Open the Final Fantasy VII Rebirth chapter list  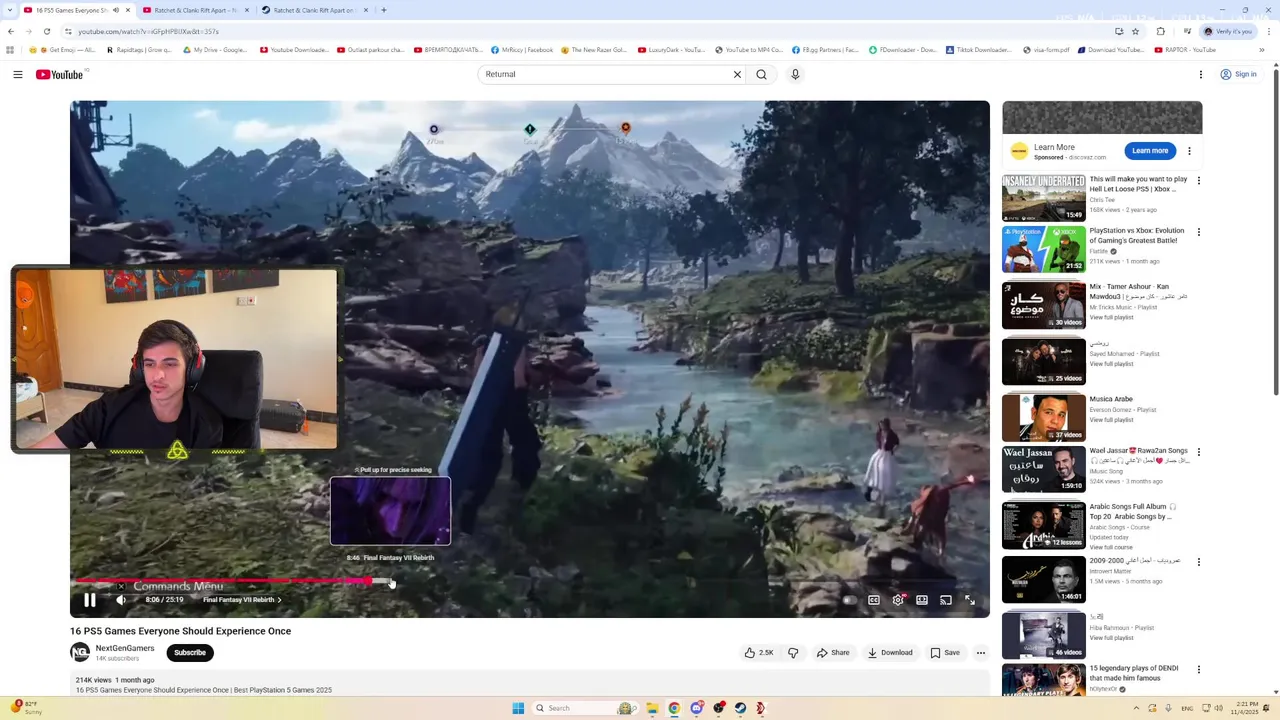242,600
